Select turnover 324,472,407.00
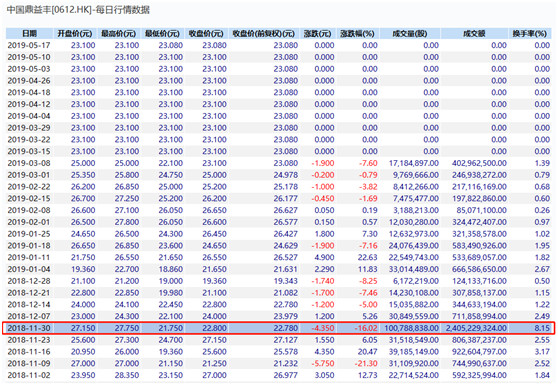This screenshot has height=385, width=558. (479, 222)
